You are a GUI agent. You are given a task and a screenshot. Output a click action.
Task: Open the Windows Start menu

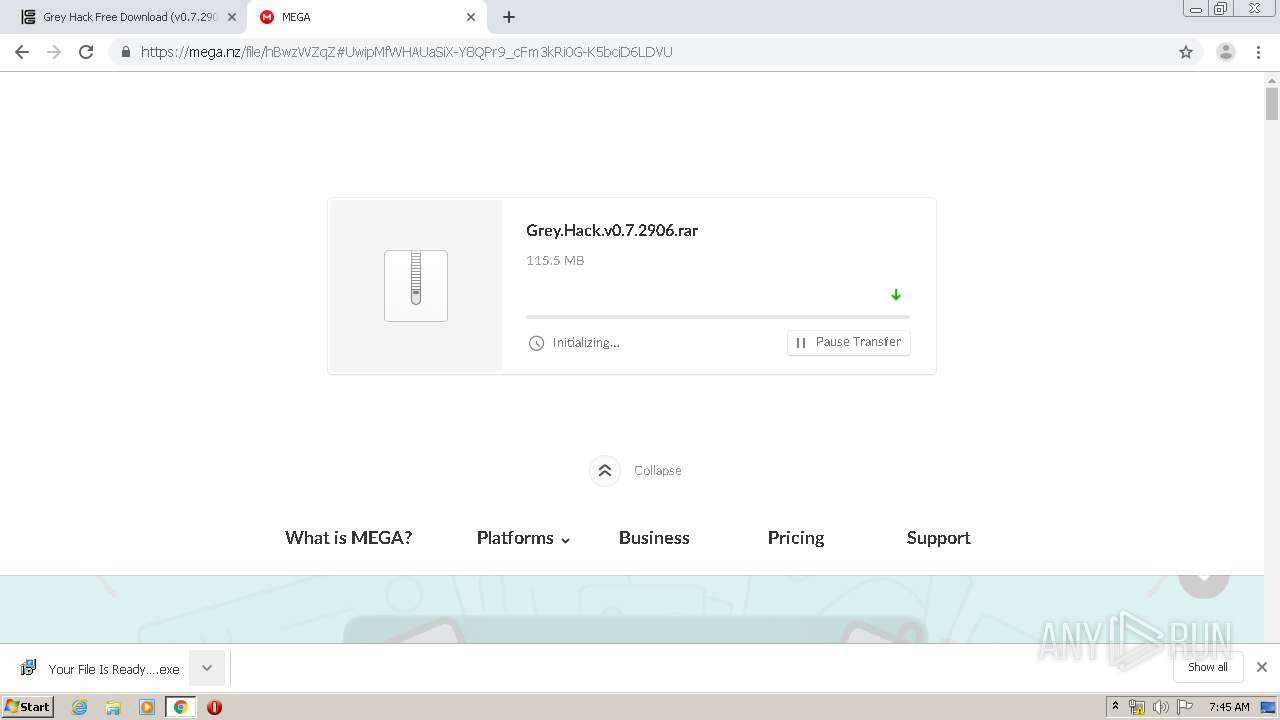28,707
